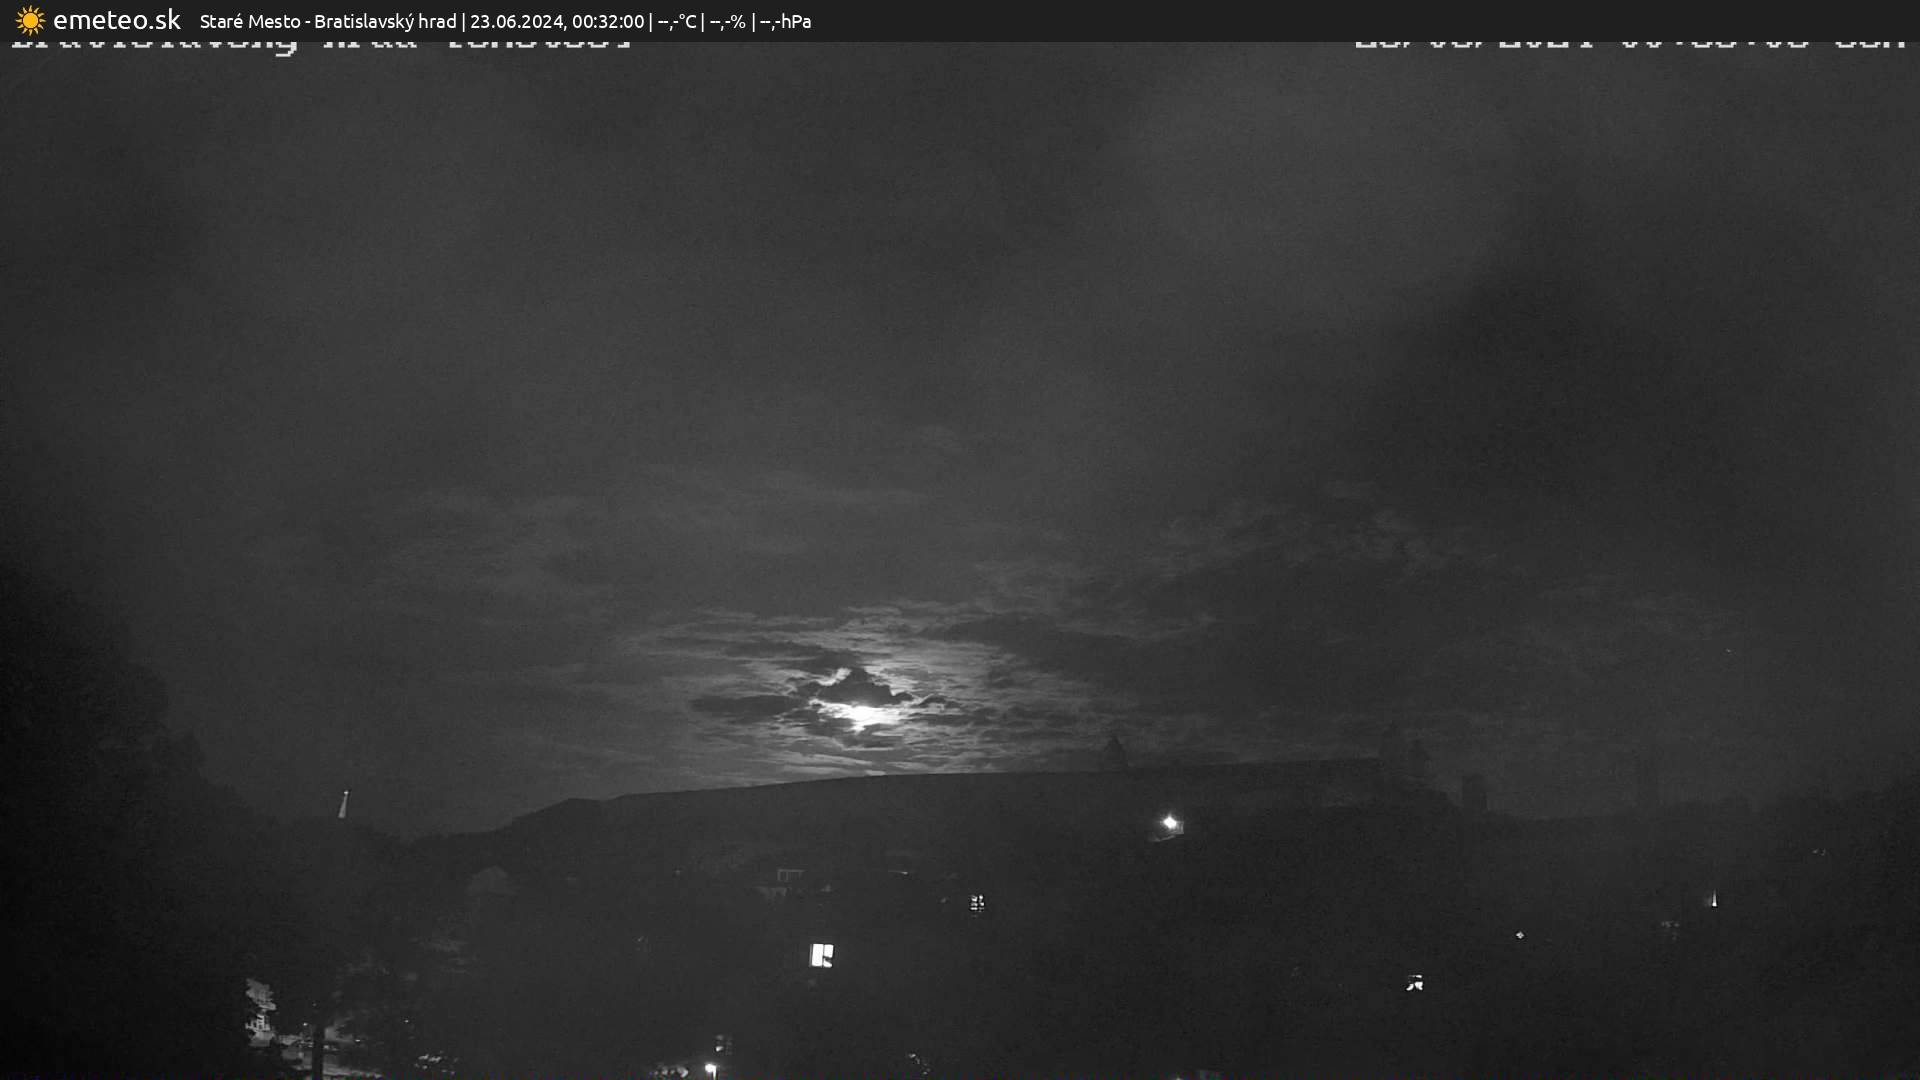Click the large lit window in foreground building

click(x=821, y=955)
